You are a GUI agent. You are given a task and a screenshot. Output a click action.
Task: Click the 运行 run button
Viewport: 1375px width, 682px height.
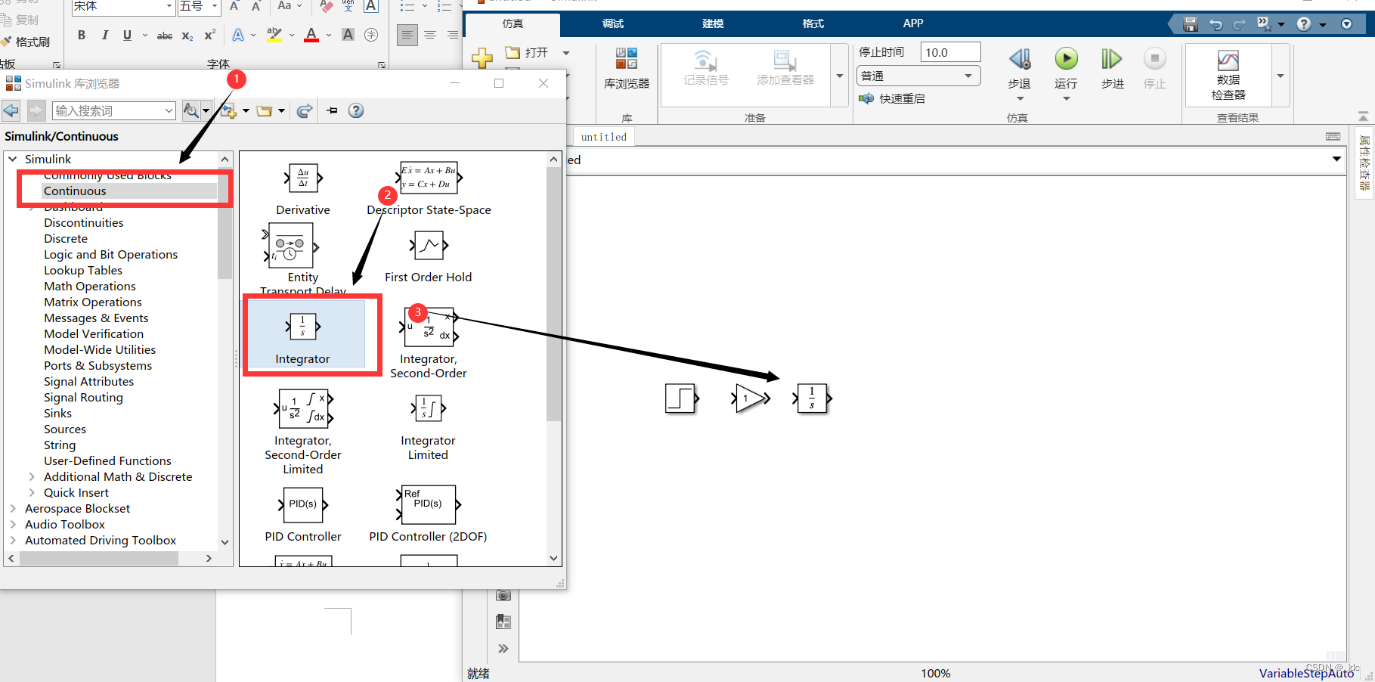[1066, 68]
